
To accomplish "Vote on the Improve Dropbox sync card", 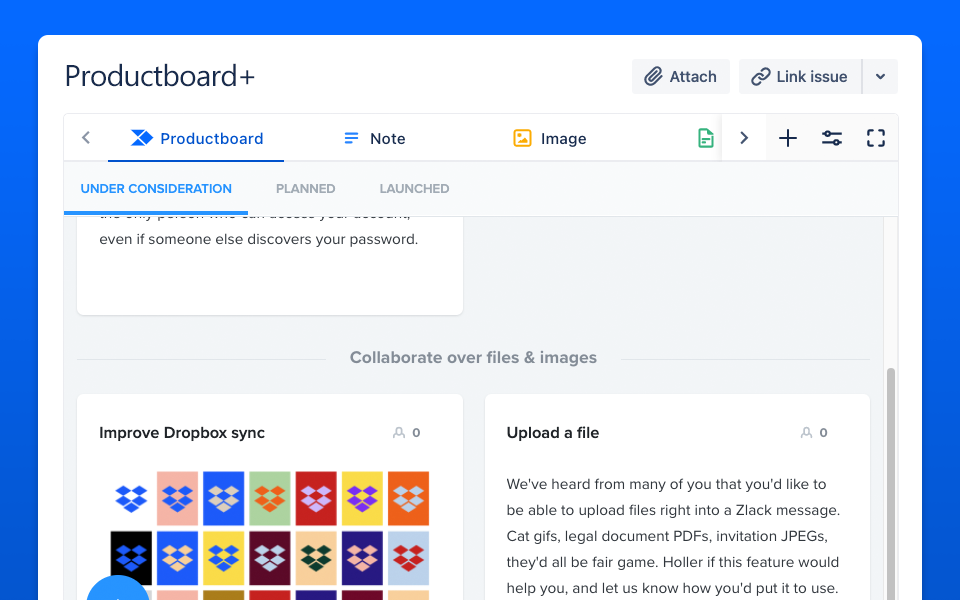I will [x=407, y=433].
